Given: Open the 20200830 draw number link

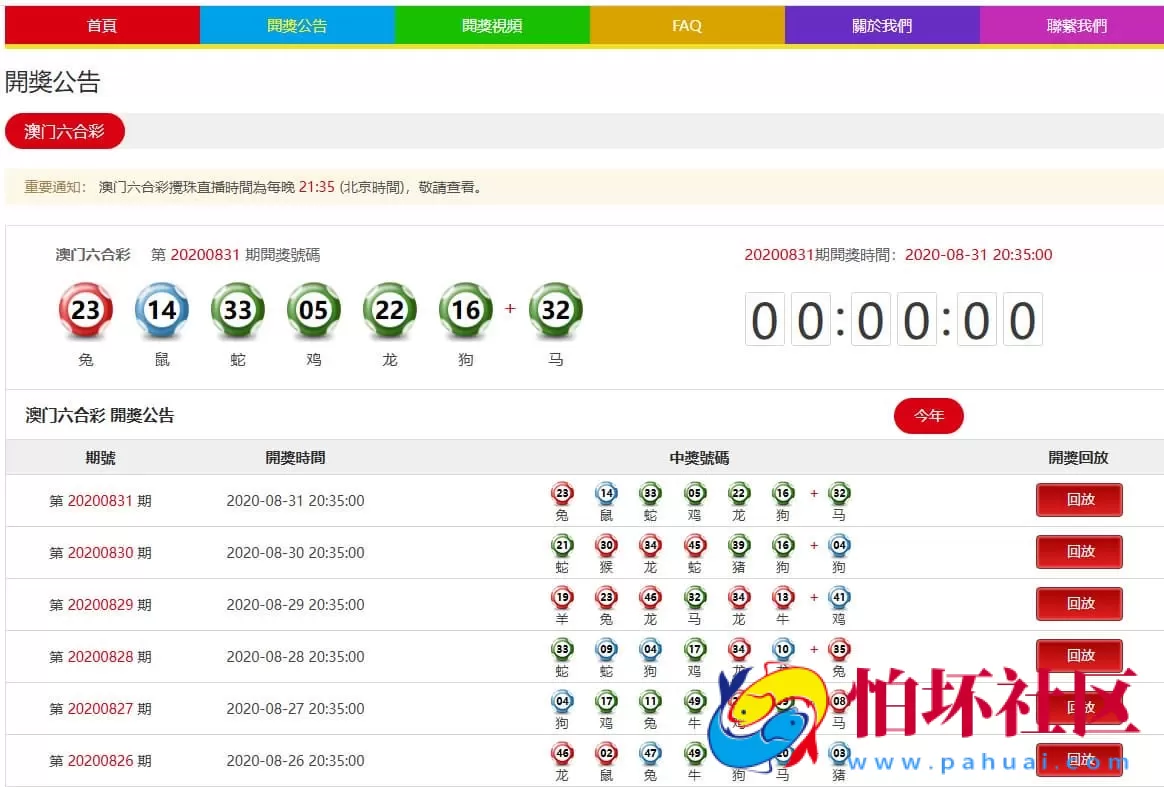Looking at the screenshot, I should [103, 552].
